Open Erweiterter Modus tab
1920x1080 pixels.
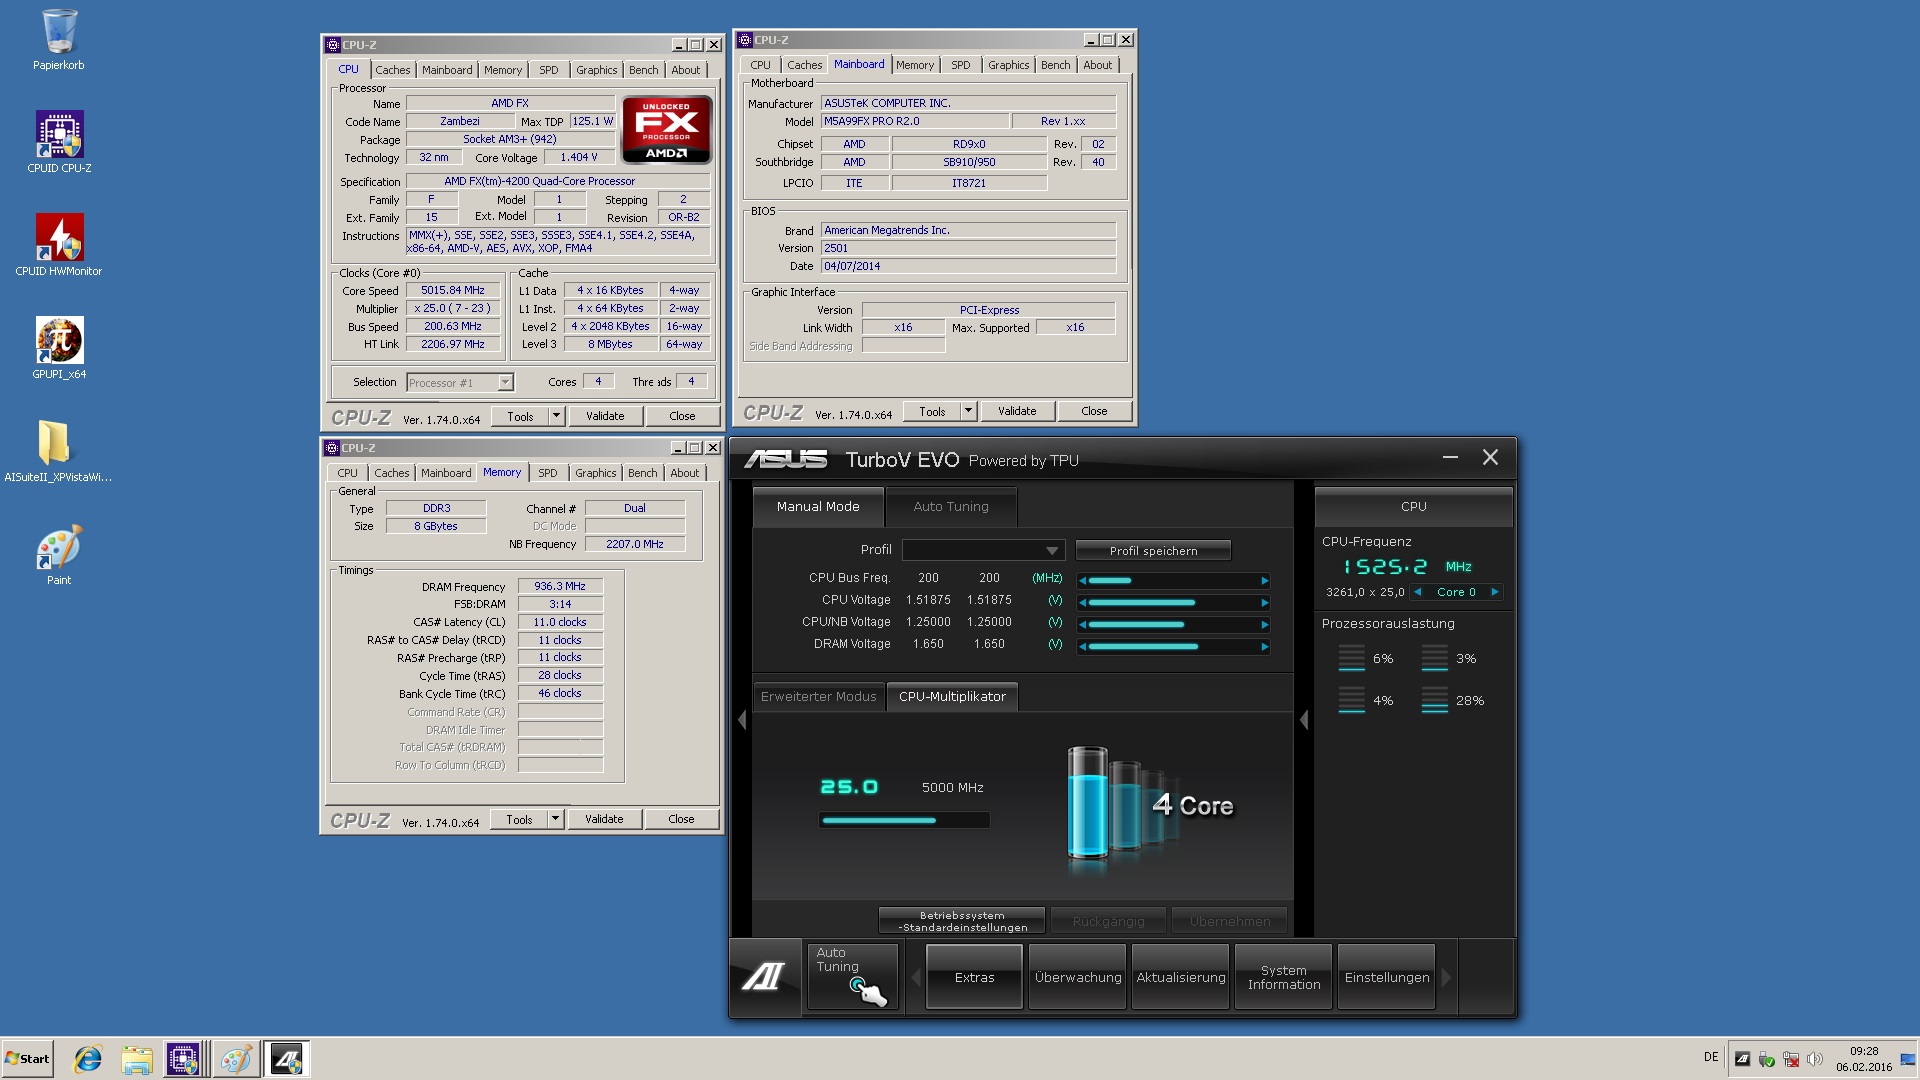(818, 697)
